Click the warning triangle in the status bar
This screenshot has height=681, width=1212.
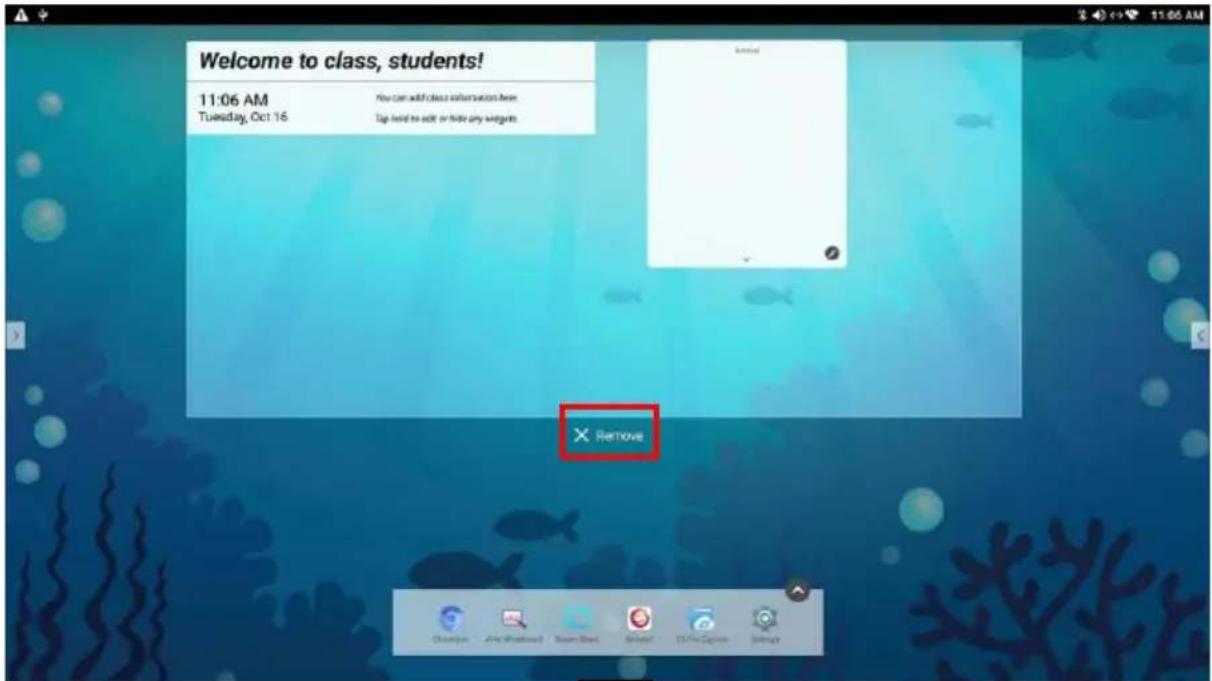click(x=21, y=15)
